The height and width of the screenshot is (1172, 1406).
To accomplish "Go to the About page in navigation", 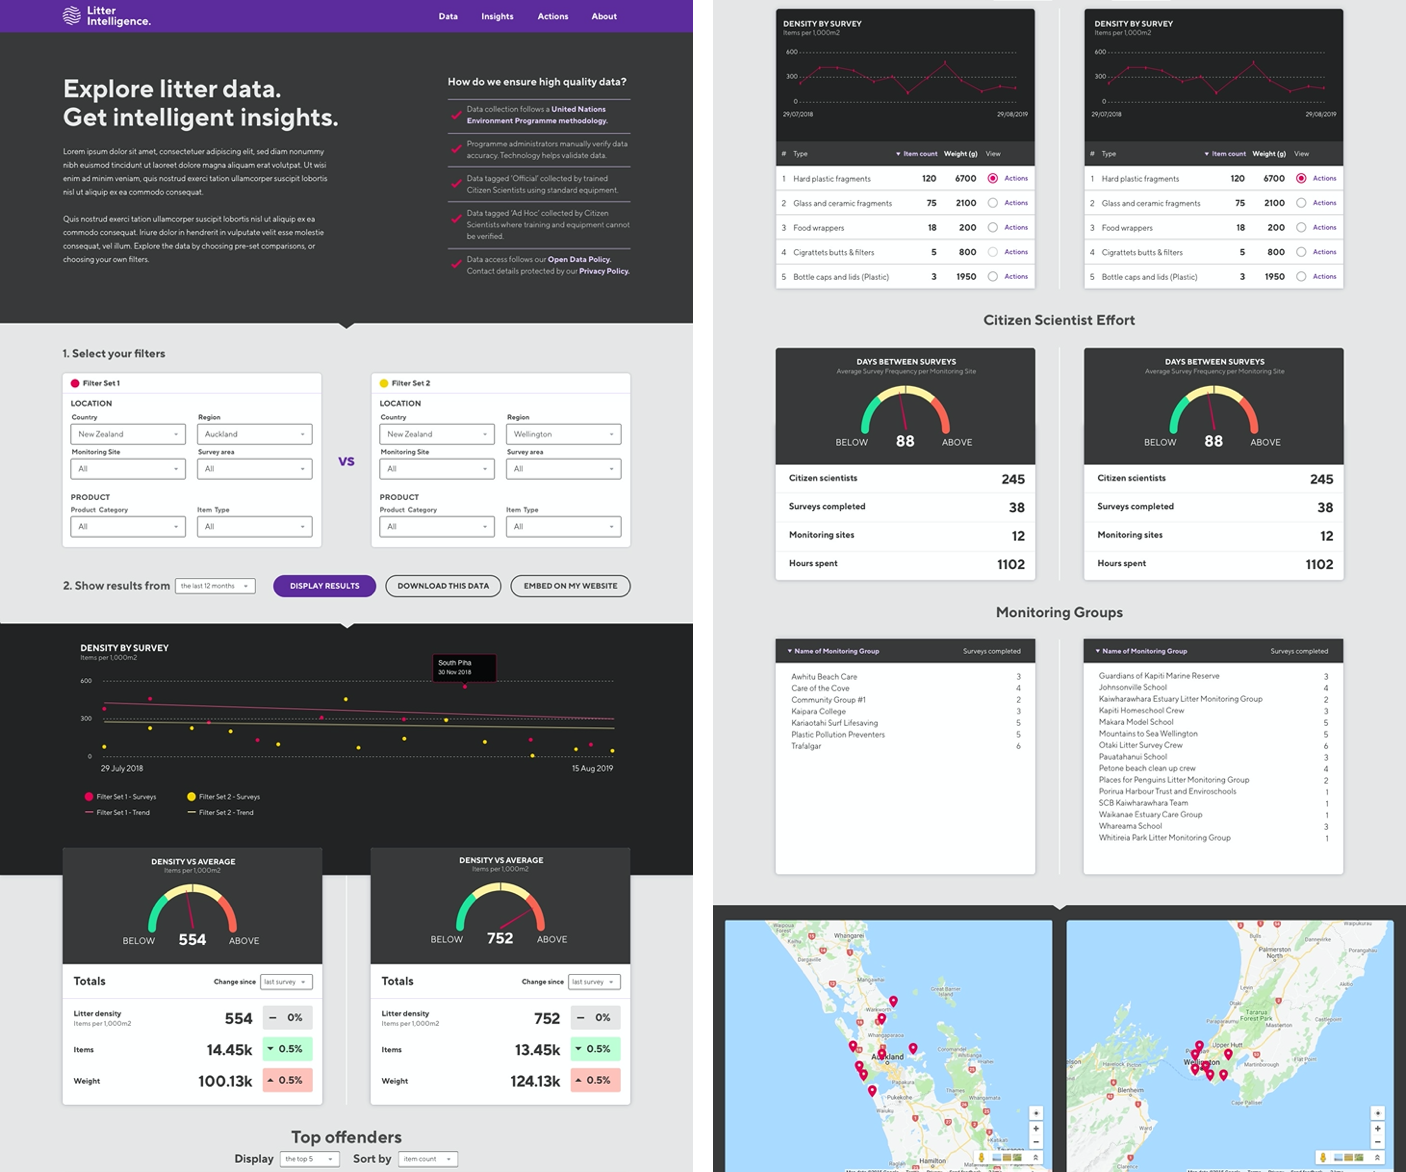I will coord(604,16).
